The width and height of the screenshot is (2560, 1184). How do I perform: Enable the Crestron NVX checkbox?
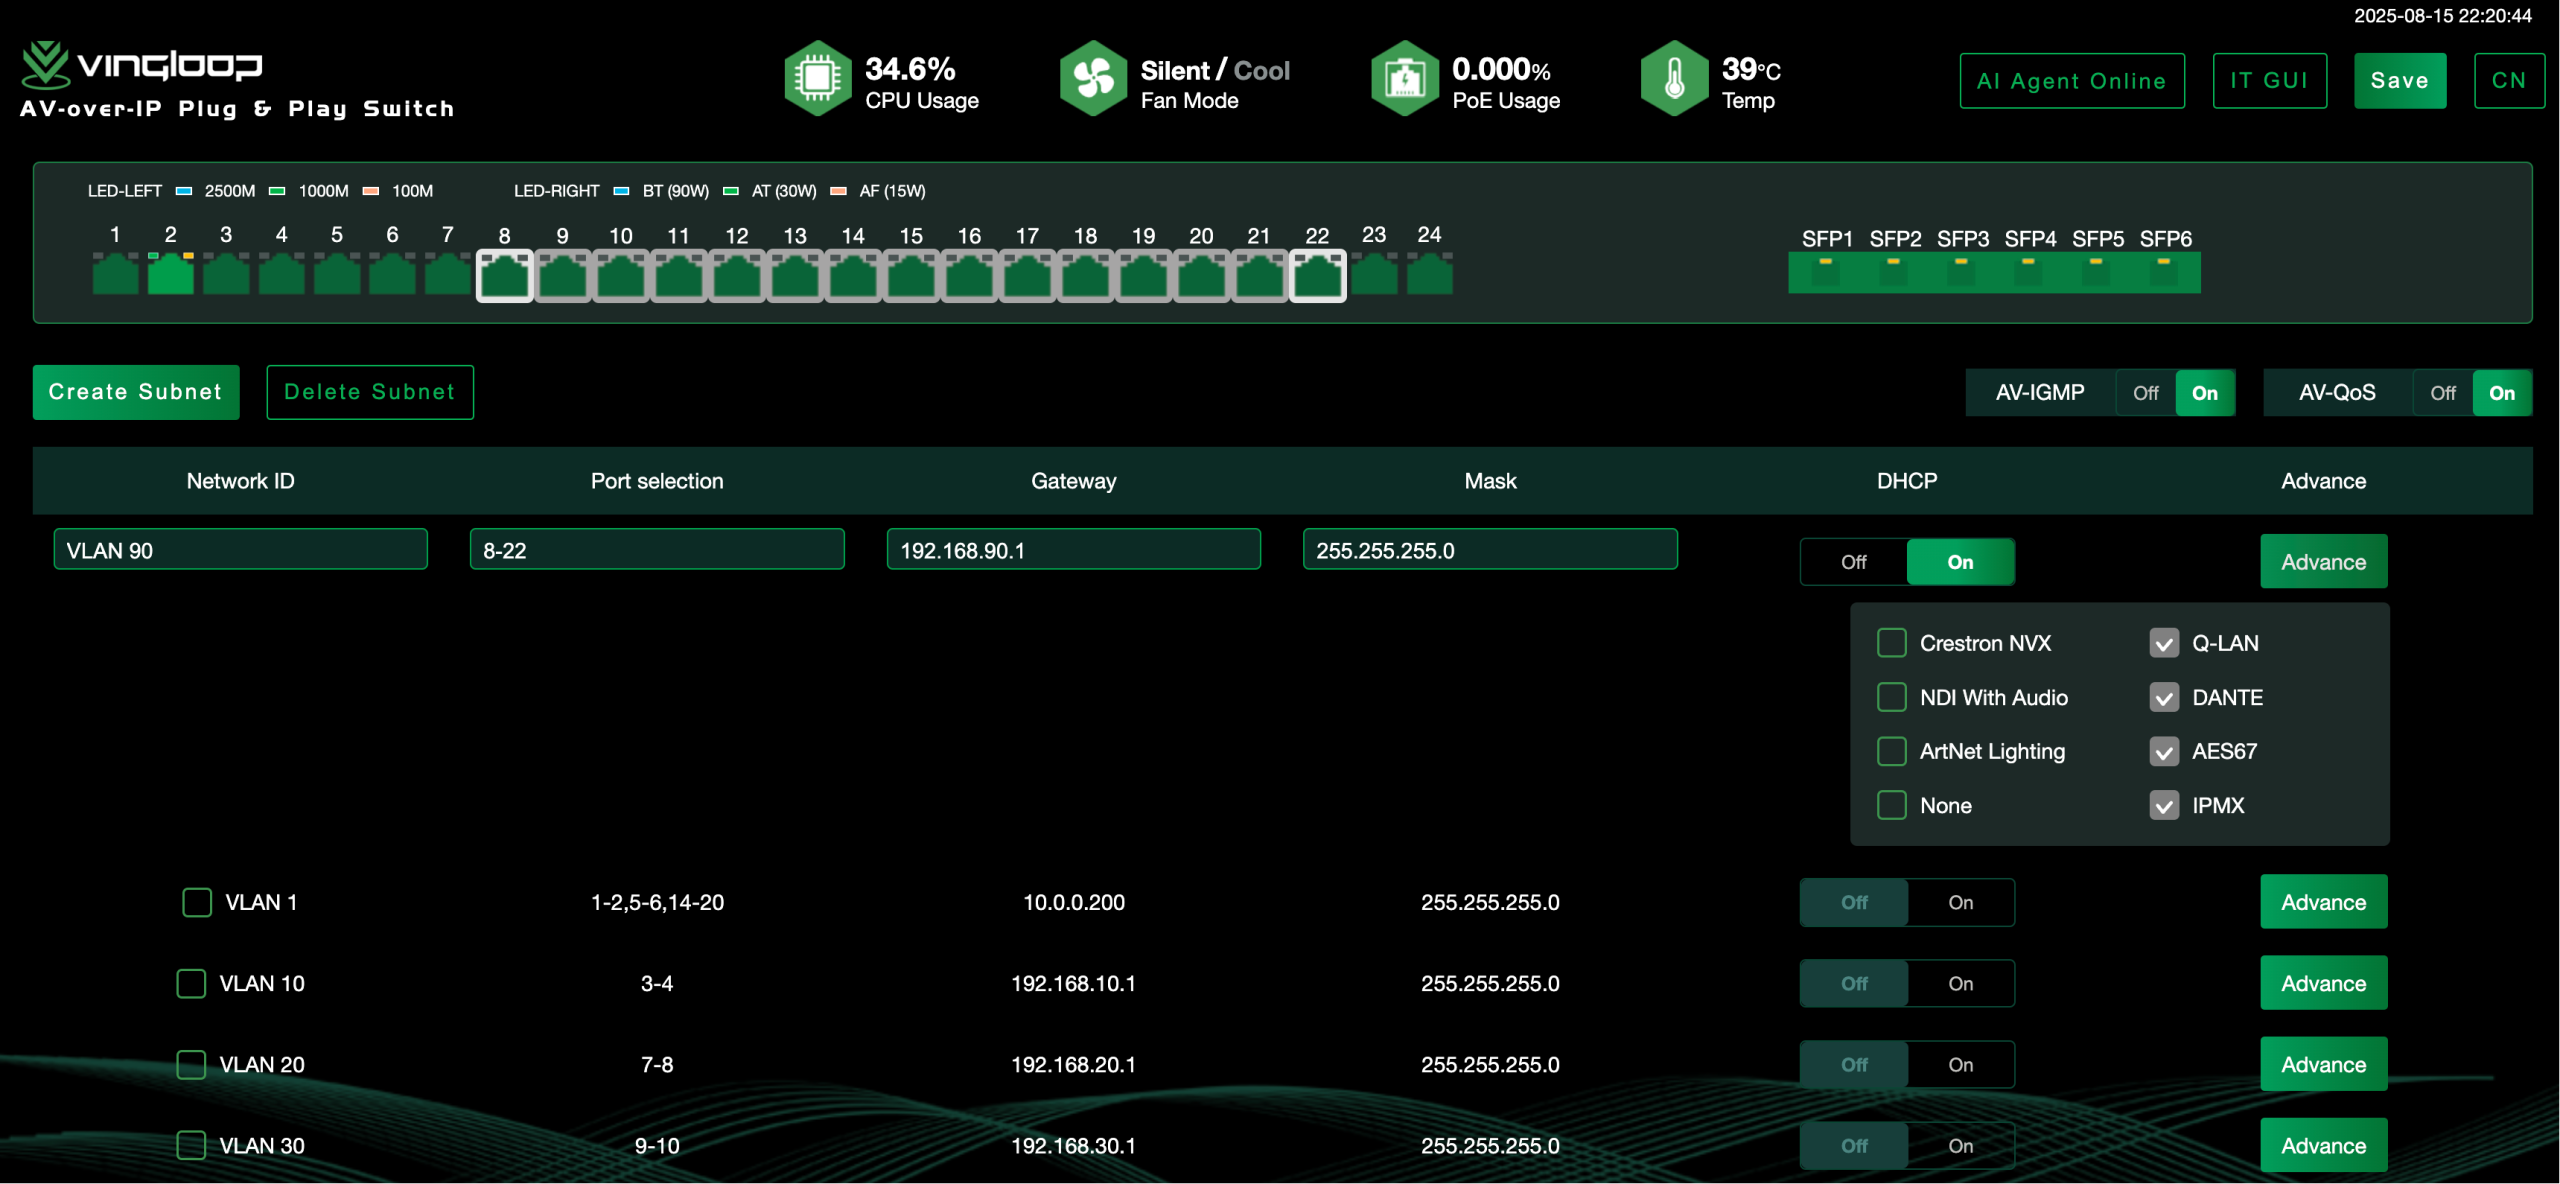point(1892,643)
